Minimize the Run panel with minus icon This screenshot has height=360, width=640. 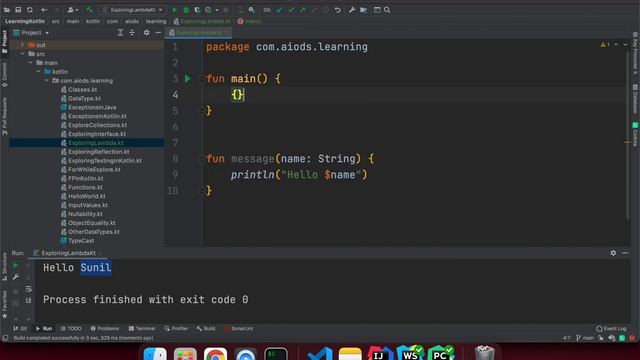(625, 253)
